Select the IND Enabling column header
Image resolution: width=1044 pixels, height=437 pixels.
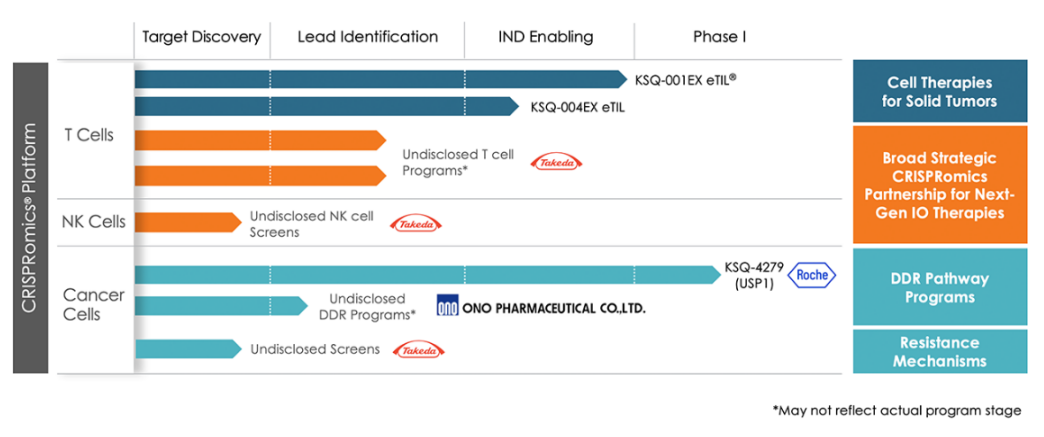545,37
